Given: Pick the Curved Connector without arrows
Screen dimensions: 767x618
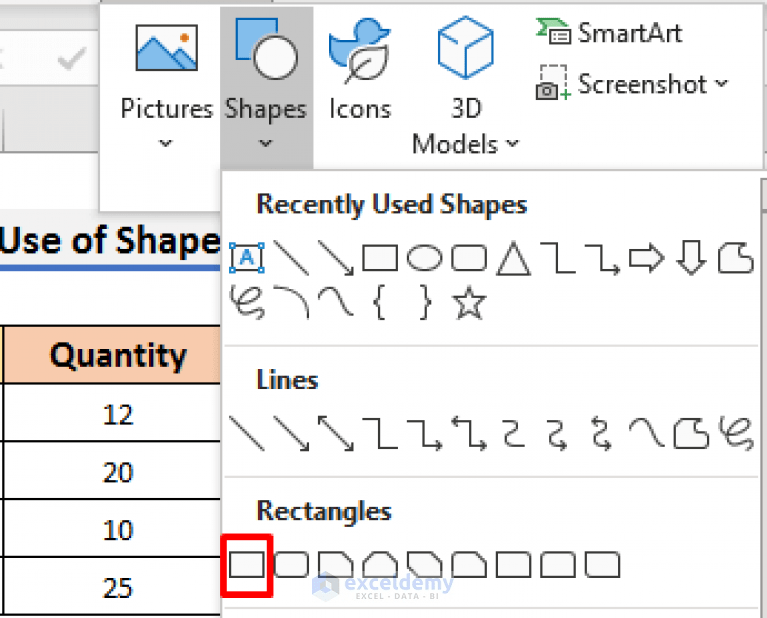Looking at the screenshot, I should point(514,433).
